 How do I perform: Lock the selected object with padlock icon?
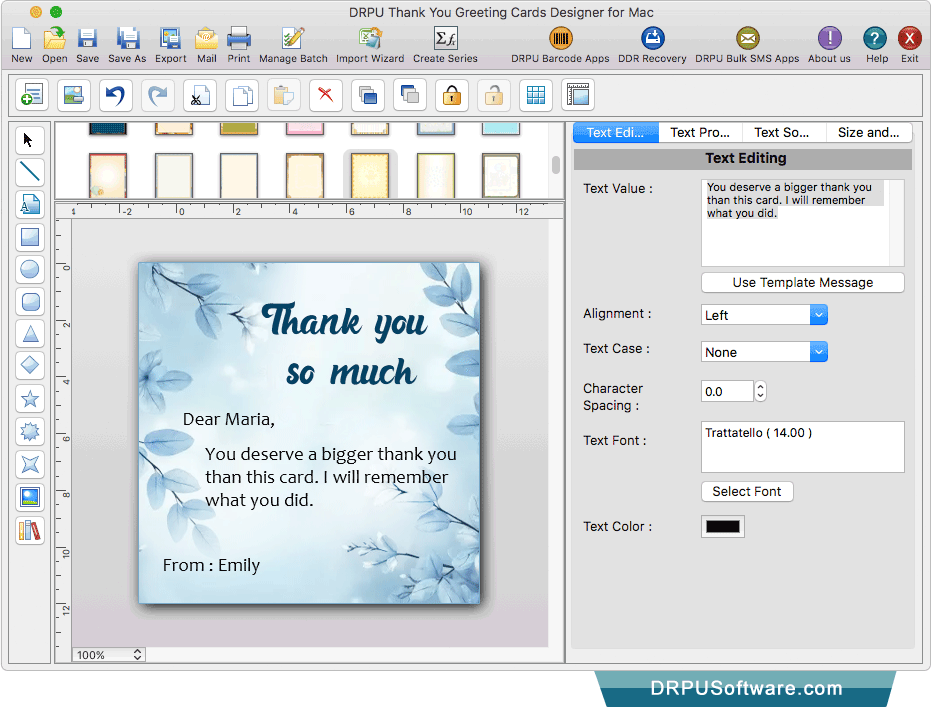(x=452, y=95)
